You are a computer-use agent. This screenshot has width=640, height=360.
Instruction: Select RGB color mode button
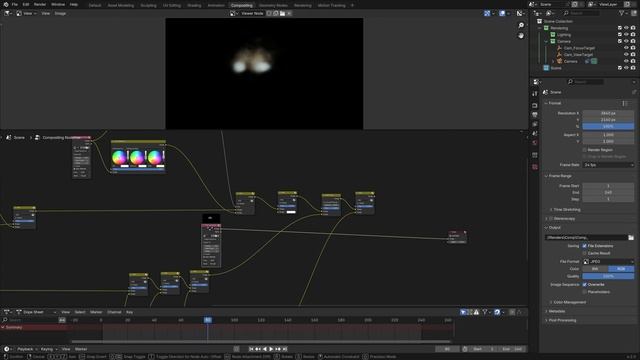point(621,269)
